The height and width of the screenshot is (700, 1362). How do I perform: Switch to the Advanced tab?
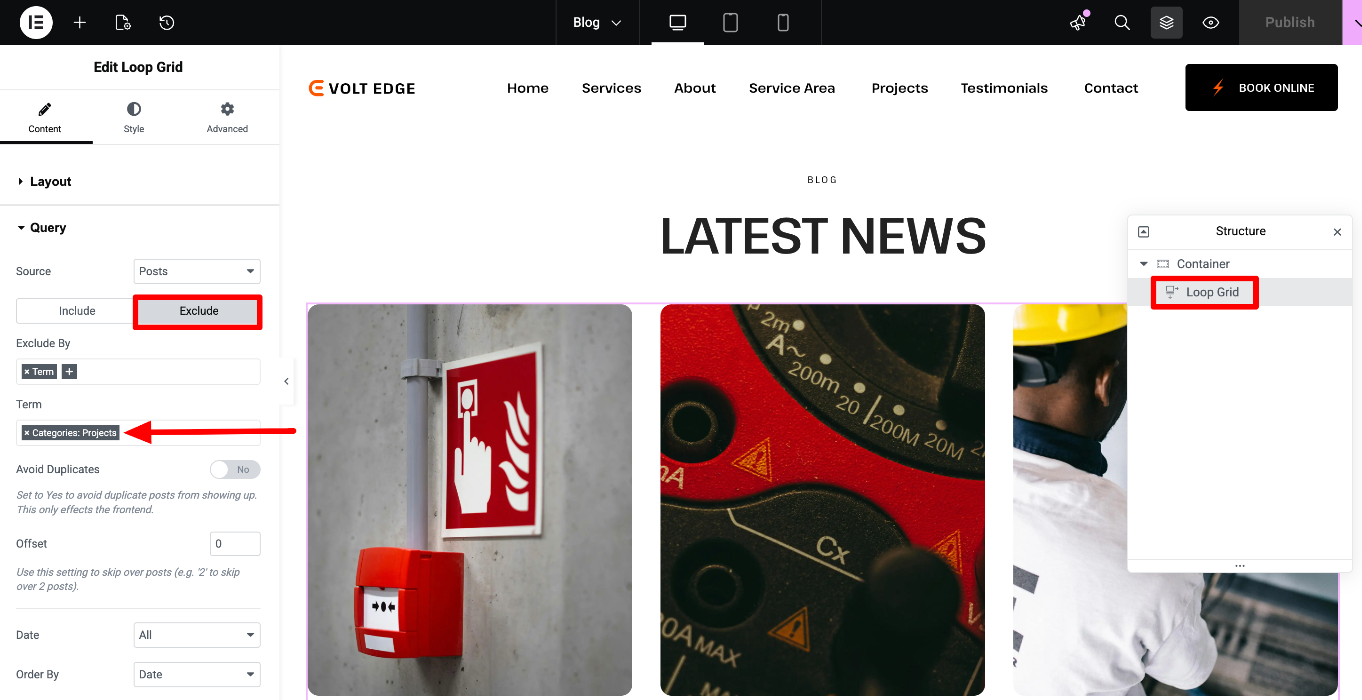pyautogui.click(x=227, y=117)
